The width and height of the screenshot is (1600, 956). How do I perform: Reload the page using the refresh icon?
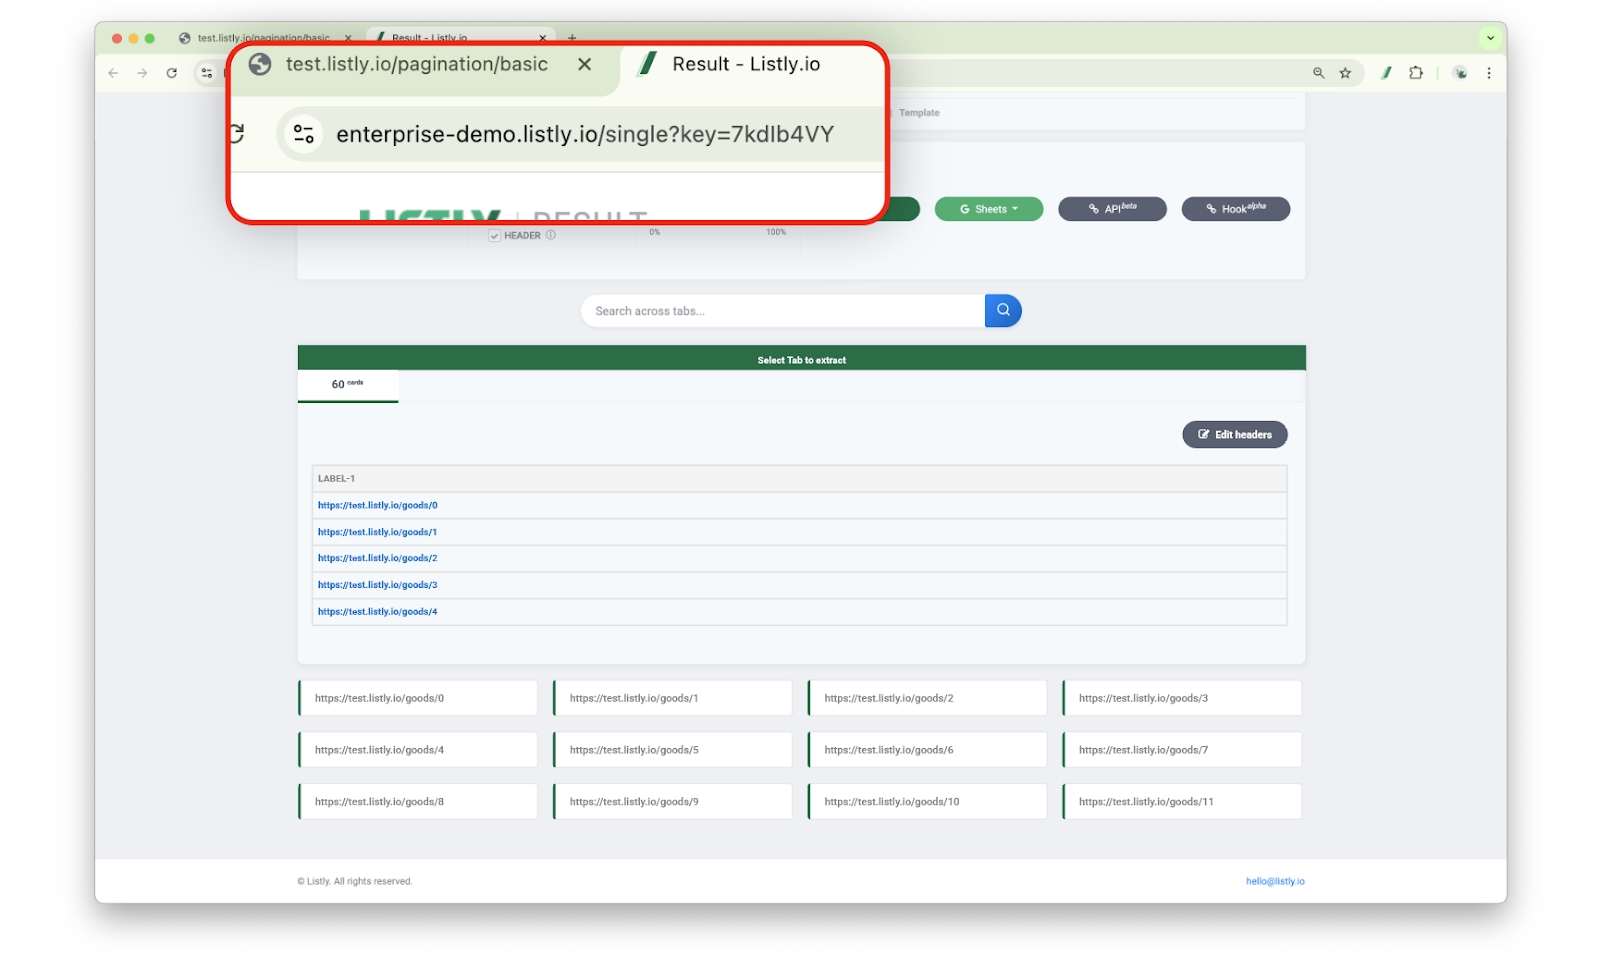click(x=172, y=73)
